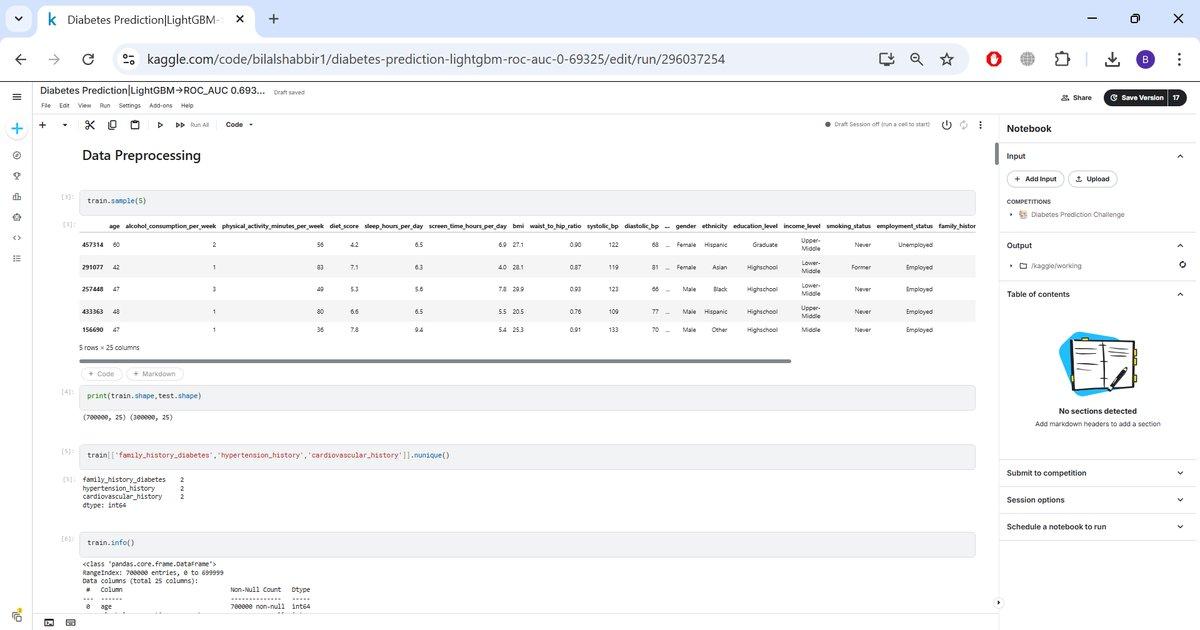
Task: Open the compass Home icon in sidebar
Action: [x=16, y=155]
